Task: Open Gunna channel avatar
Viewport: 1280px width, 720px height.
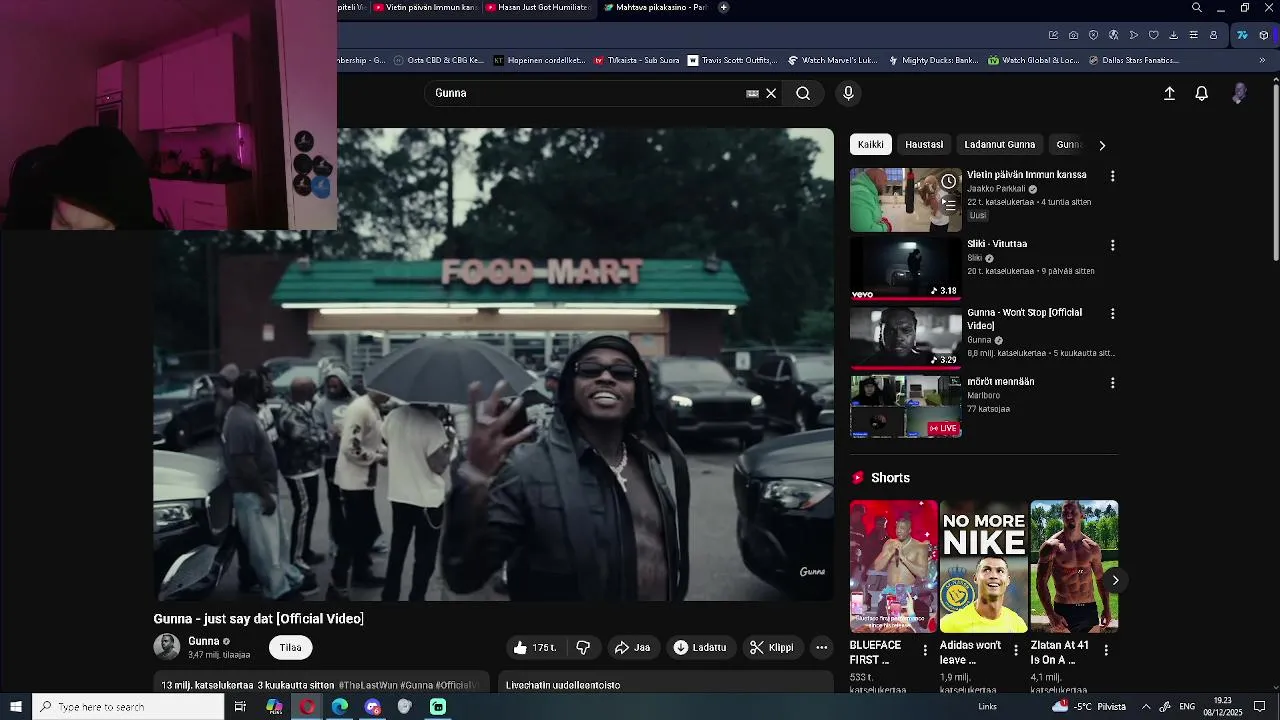Action: click(x=167, y=647)
